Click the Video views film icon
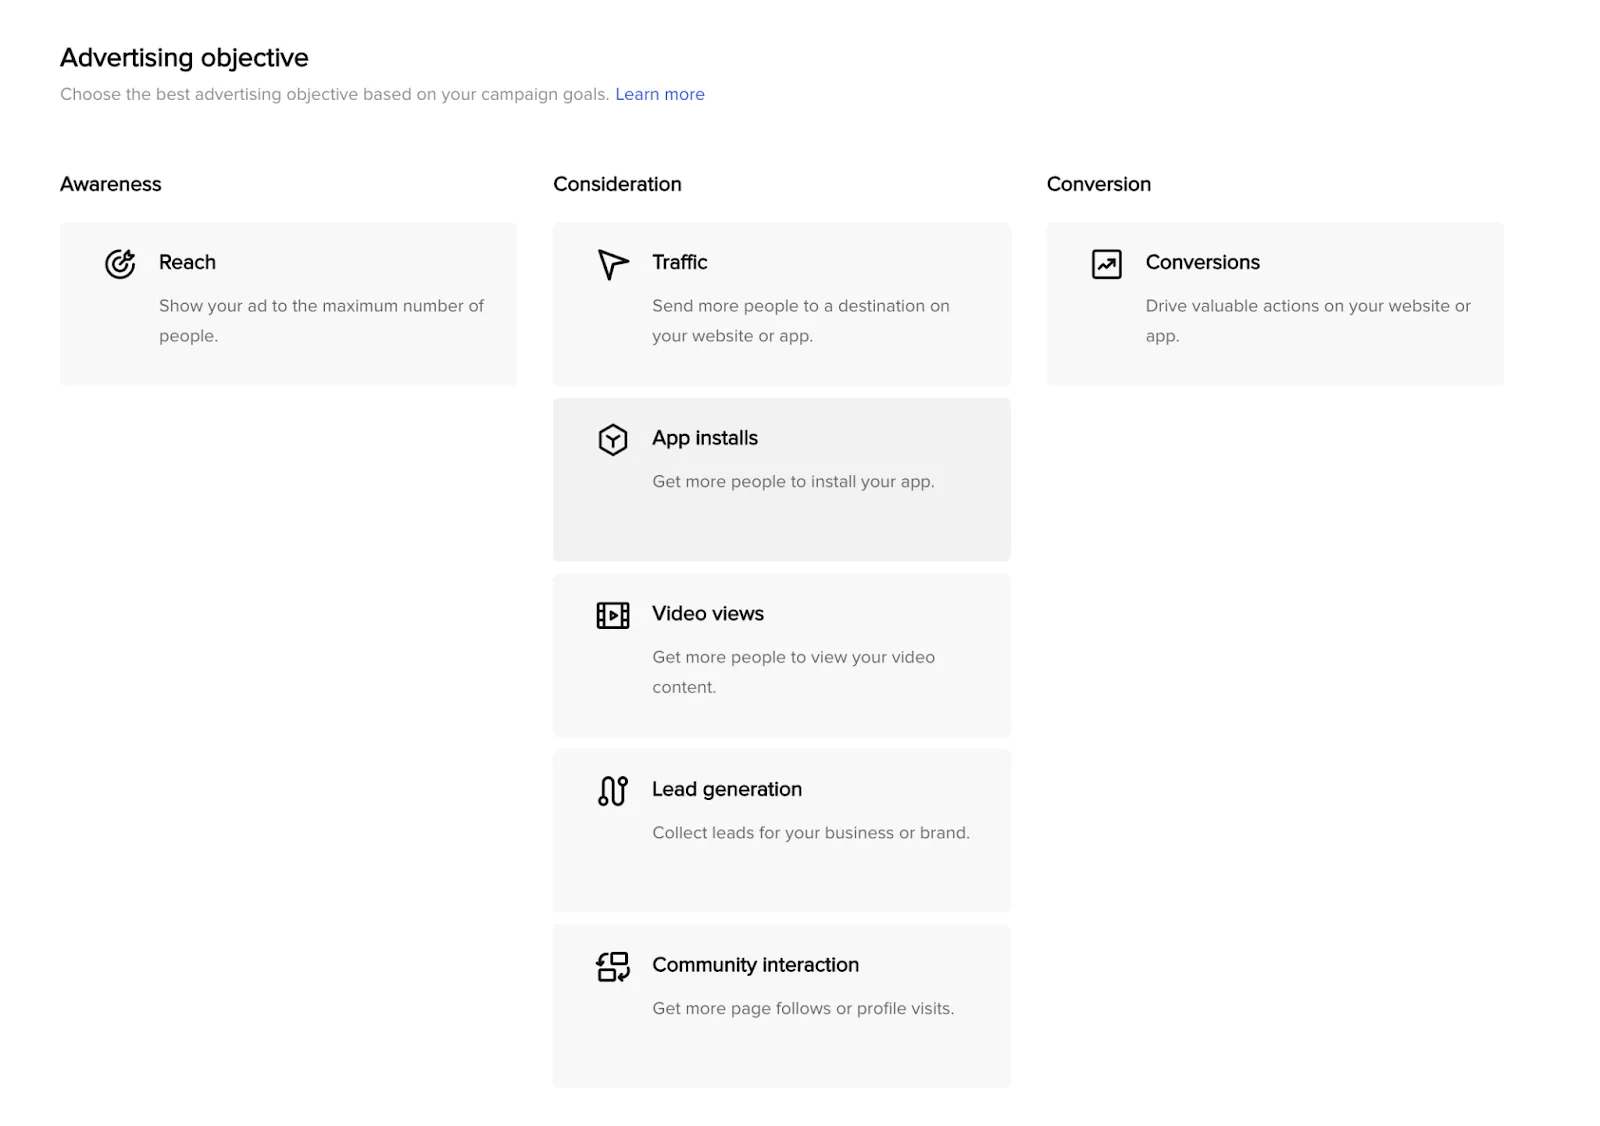The image size is (1600, 1126). click(612, 615)
